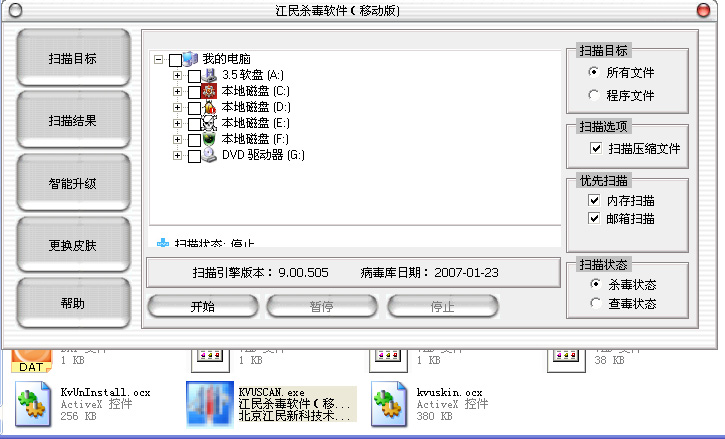The image size is (725, 439).
Task: Click the KvUnInstall.ocx file name
Action: tap(105, 392)
